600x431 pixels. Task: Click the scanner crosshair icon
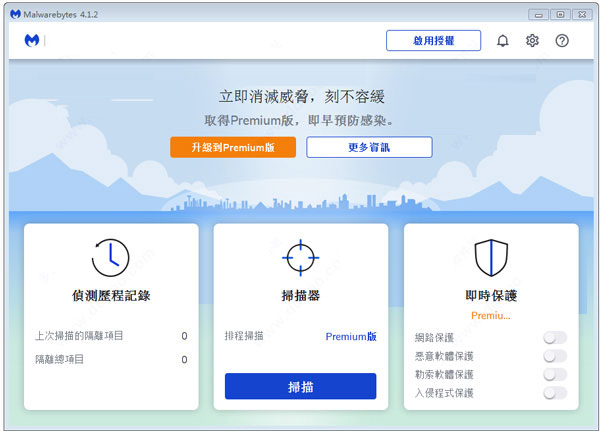(x=300, y=257)
